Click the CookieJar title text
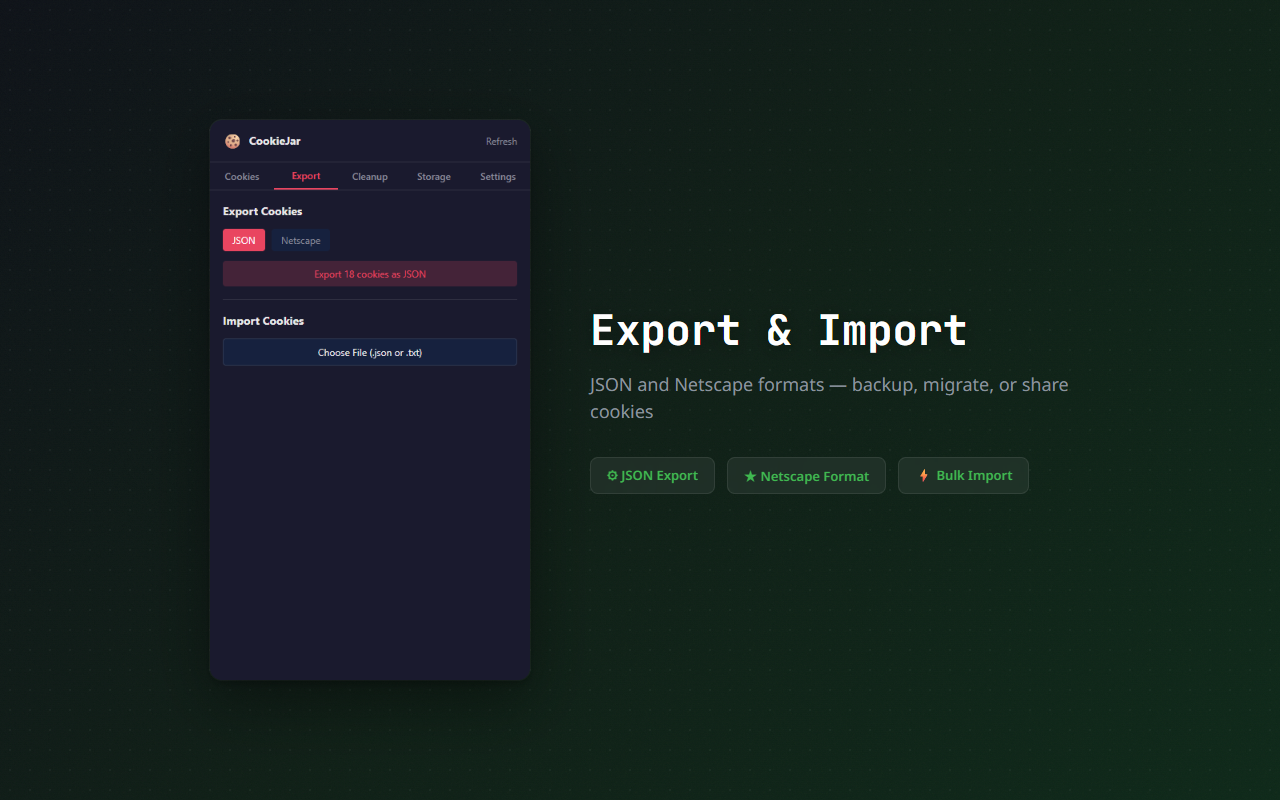This screenshot has height=800, width=1280. click(274, 141)
